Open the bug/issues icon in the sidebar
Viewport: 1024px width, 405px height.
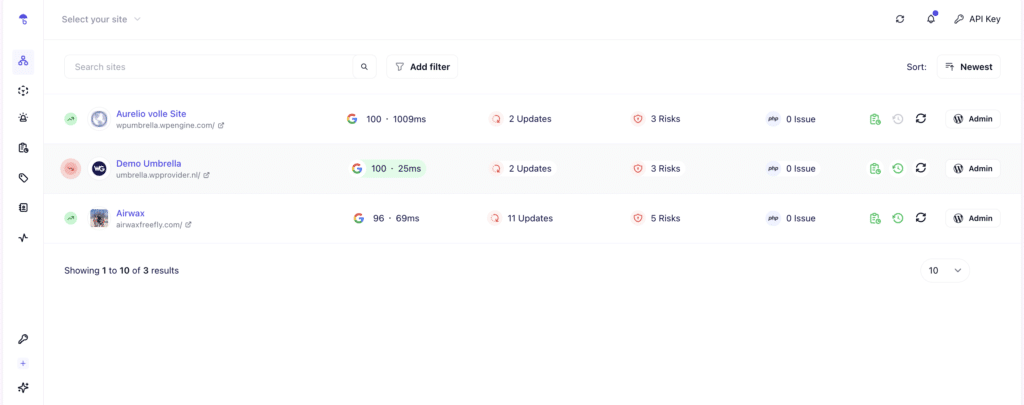[23, 118]
